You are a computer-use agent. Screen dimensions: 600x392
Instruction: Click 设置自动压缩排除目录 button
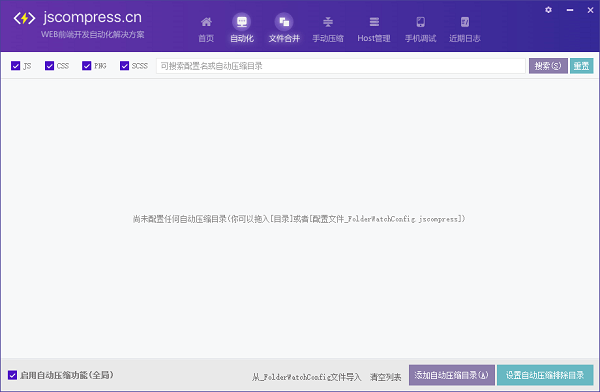pos(545,375)
